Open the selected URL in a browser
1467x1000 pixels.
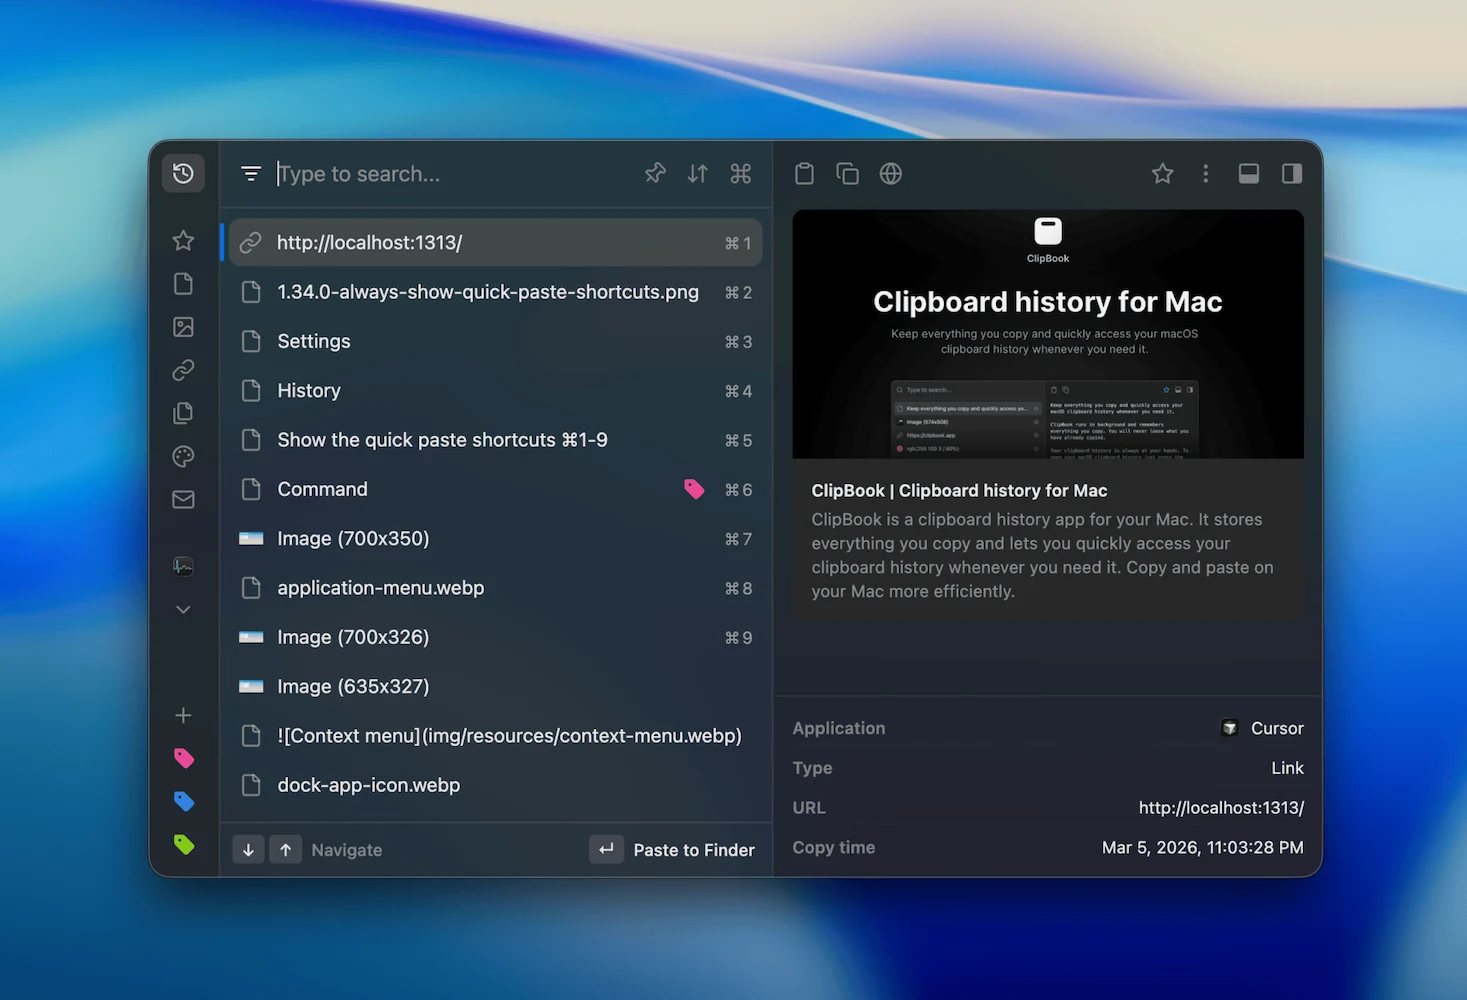tap(891, 173)
